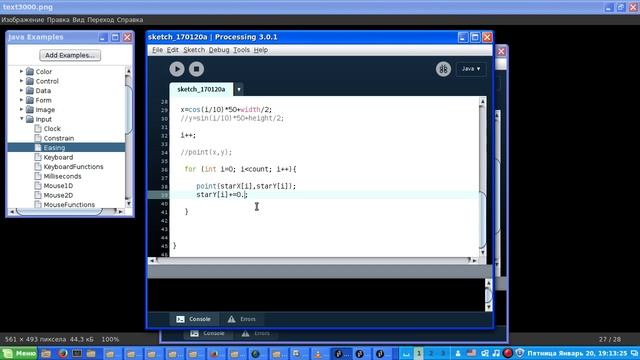Click the code editor horizontal scrollbar
640x360 pixels.
pyautogui.click(x=313, y=260)
